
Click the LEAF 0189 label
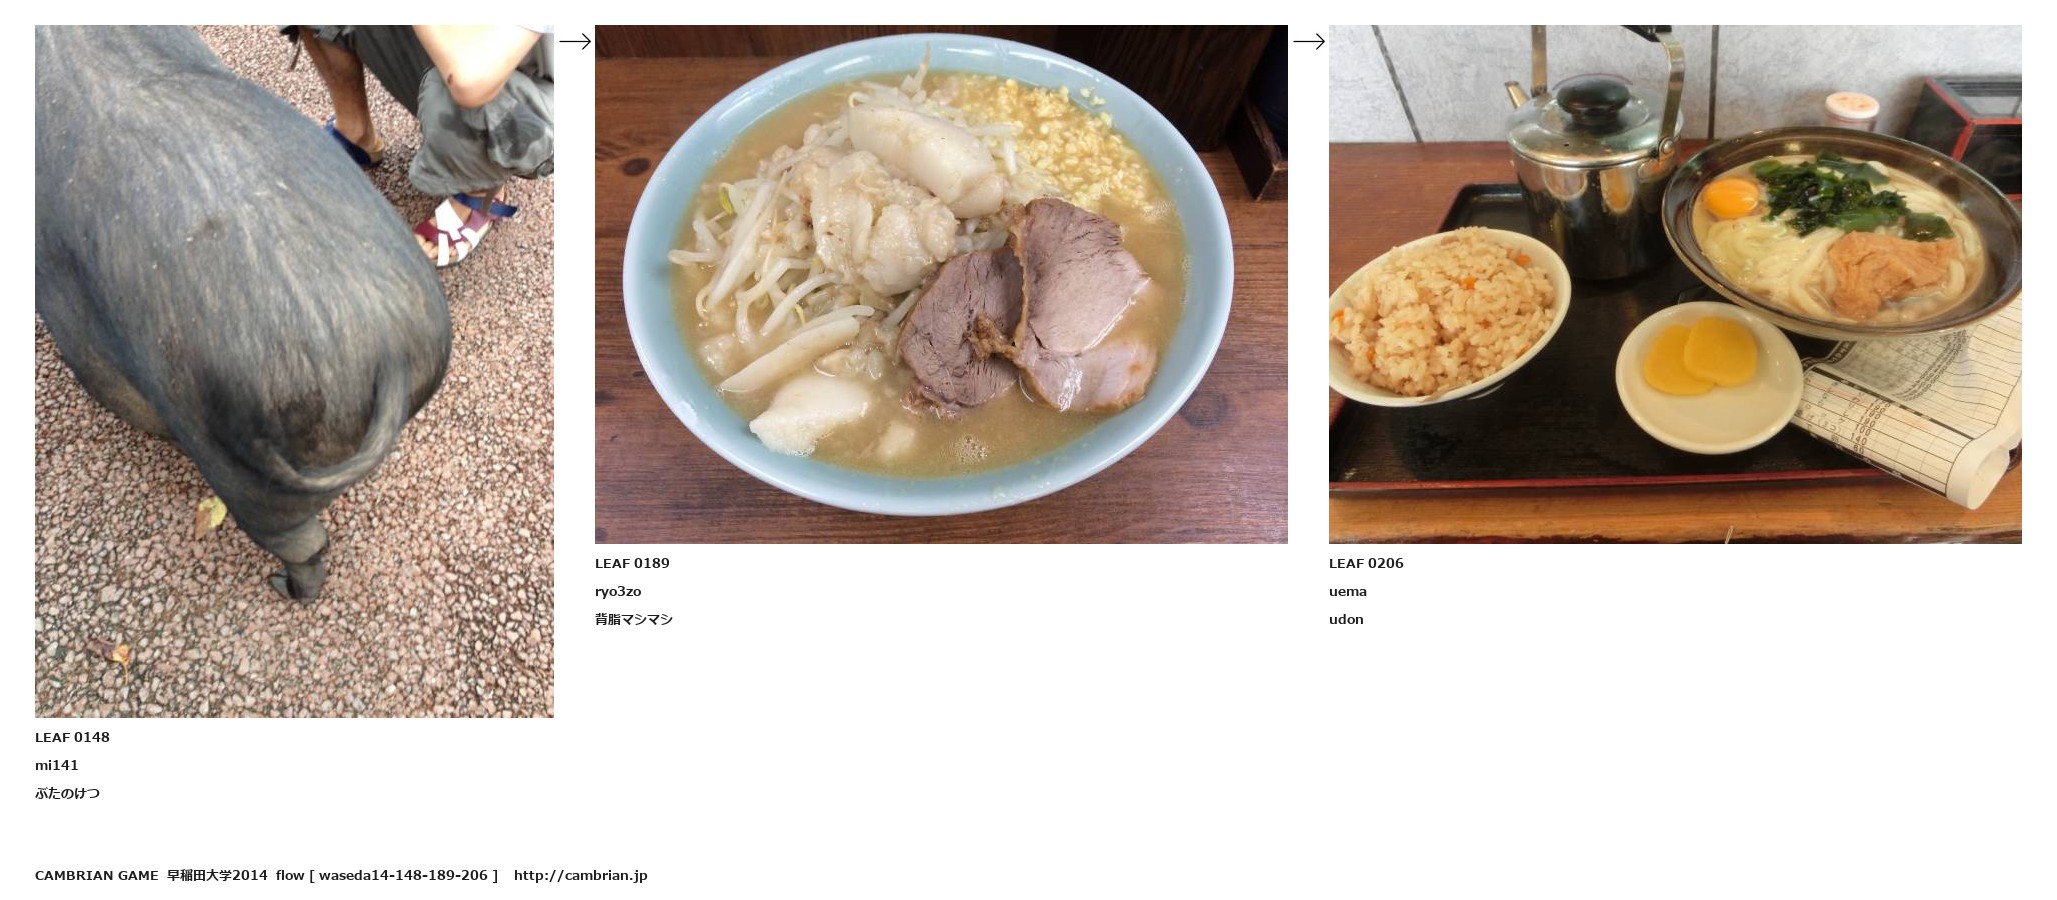(x=632, y=563)
